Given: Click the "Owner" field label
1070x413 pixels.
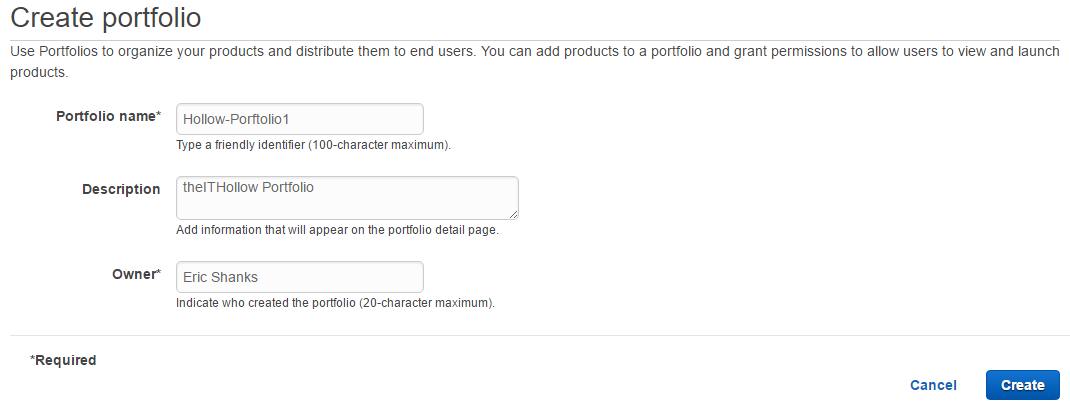Looking at the screenshot, I should (132, 274).
